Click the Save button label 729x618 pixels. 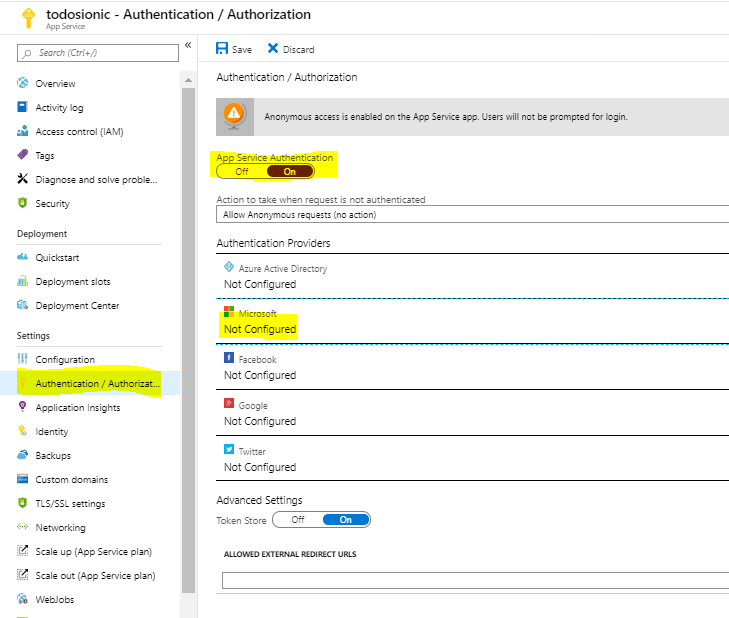click(x=242, y=49)
